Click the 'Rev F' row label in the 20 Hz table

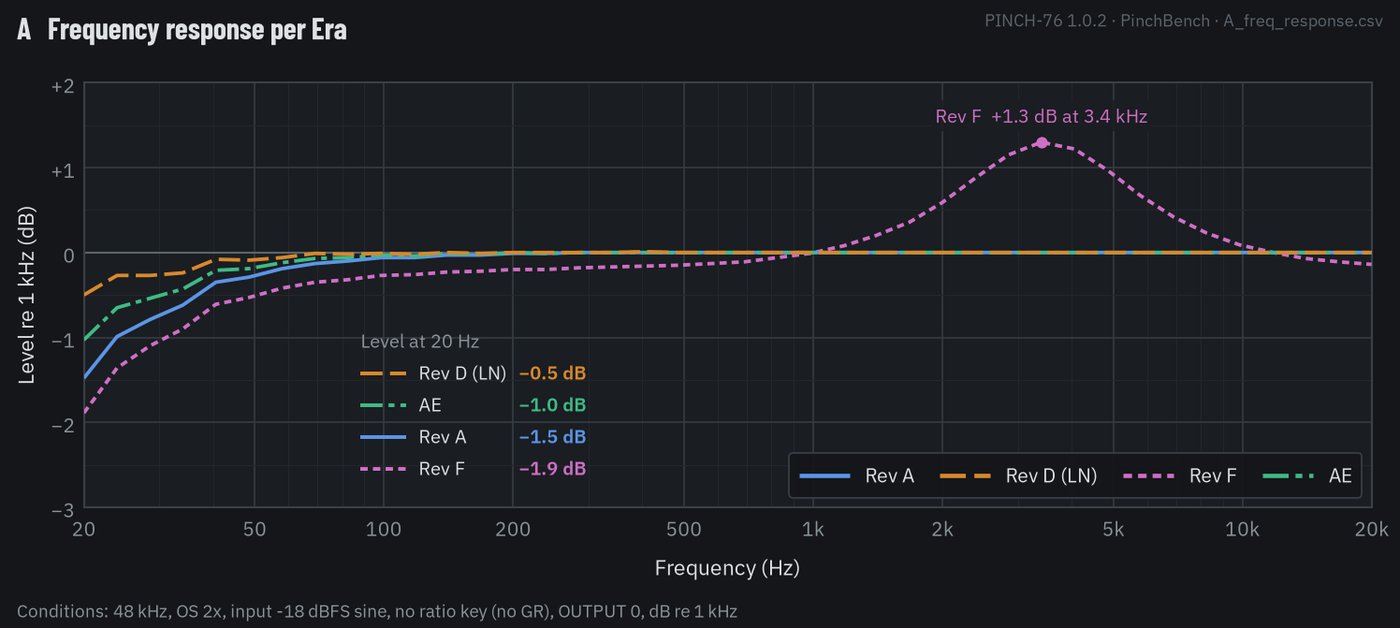point(442,469)
